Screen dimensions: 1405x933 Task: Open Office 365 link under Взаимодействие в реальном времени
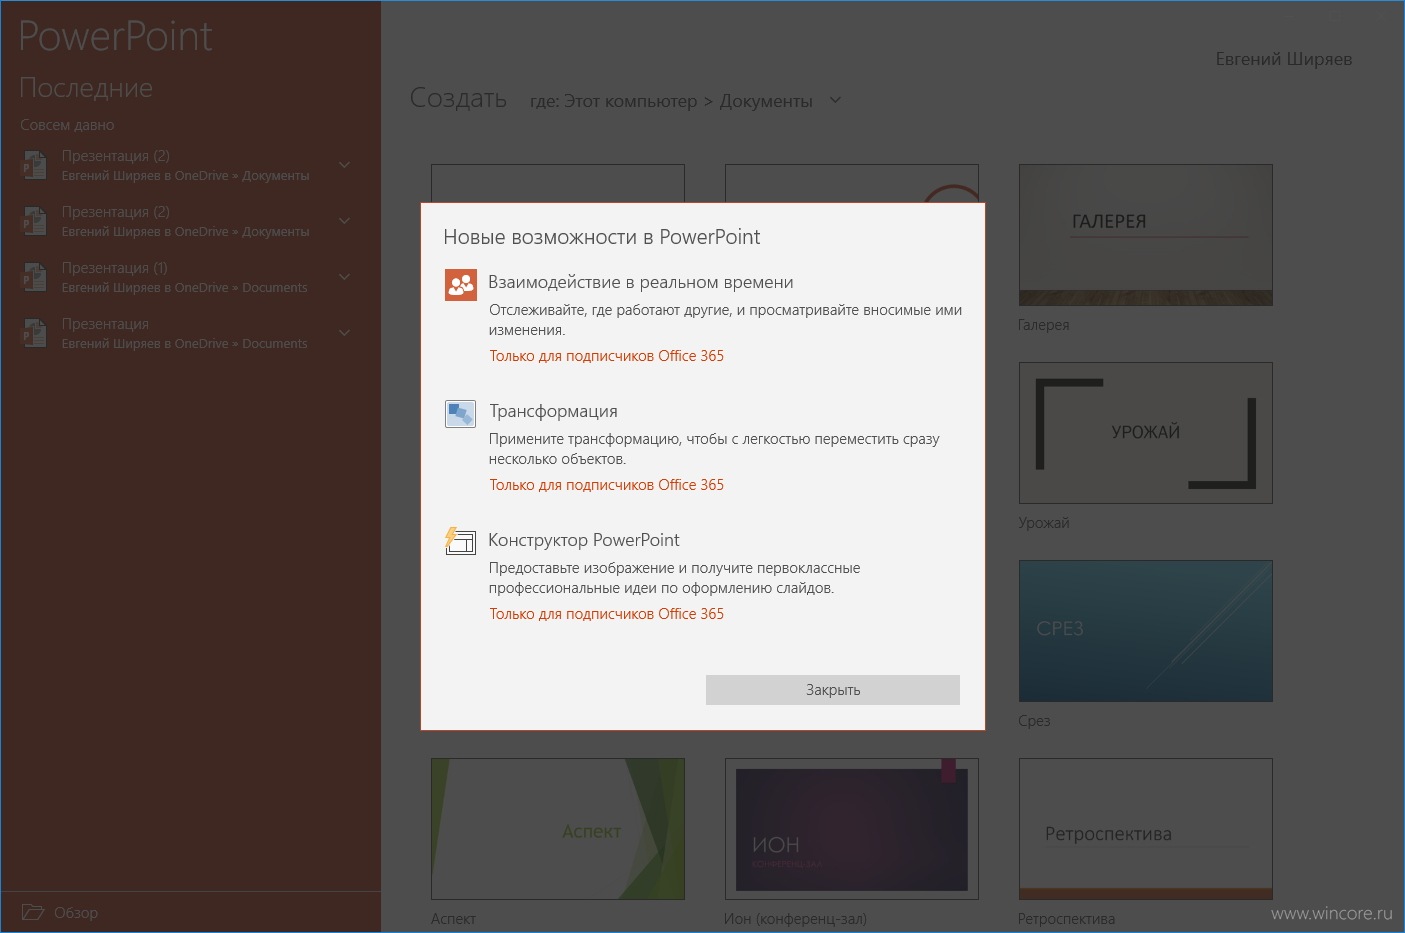pos(606,356)
